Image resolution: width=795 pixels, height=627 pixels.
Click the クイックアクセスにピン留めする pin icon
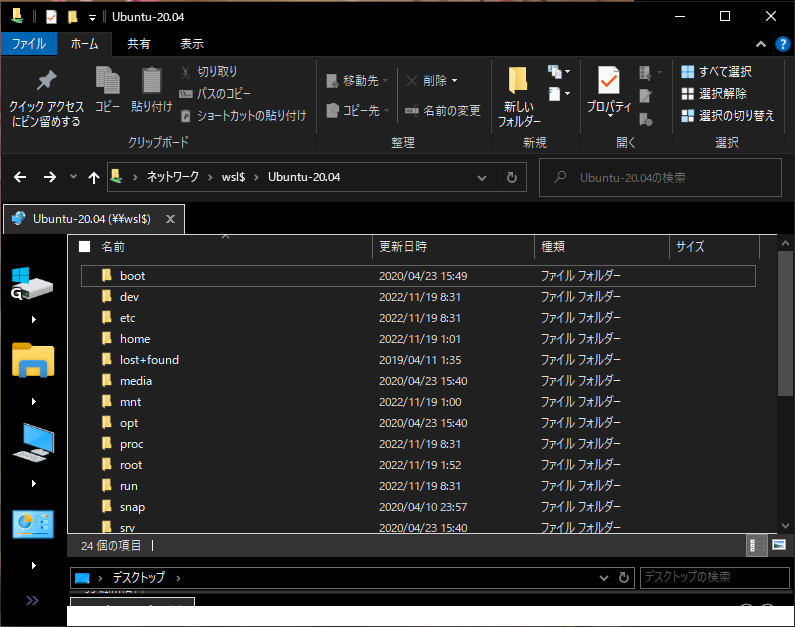tap(46, 81)
